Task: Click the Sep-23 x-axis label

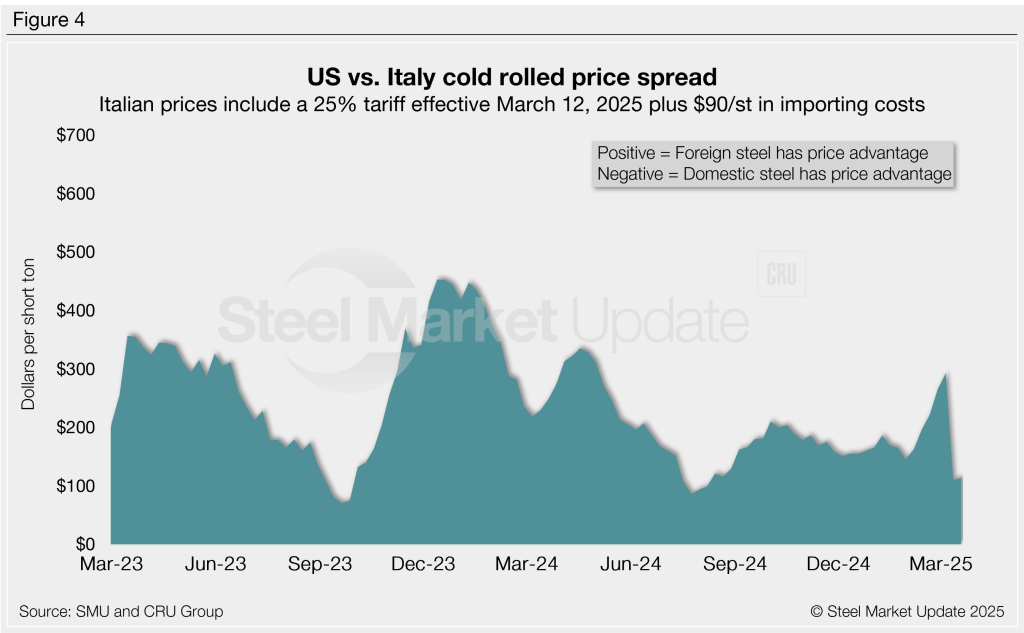Action: coord(320,565)
